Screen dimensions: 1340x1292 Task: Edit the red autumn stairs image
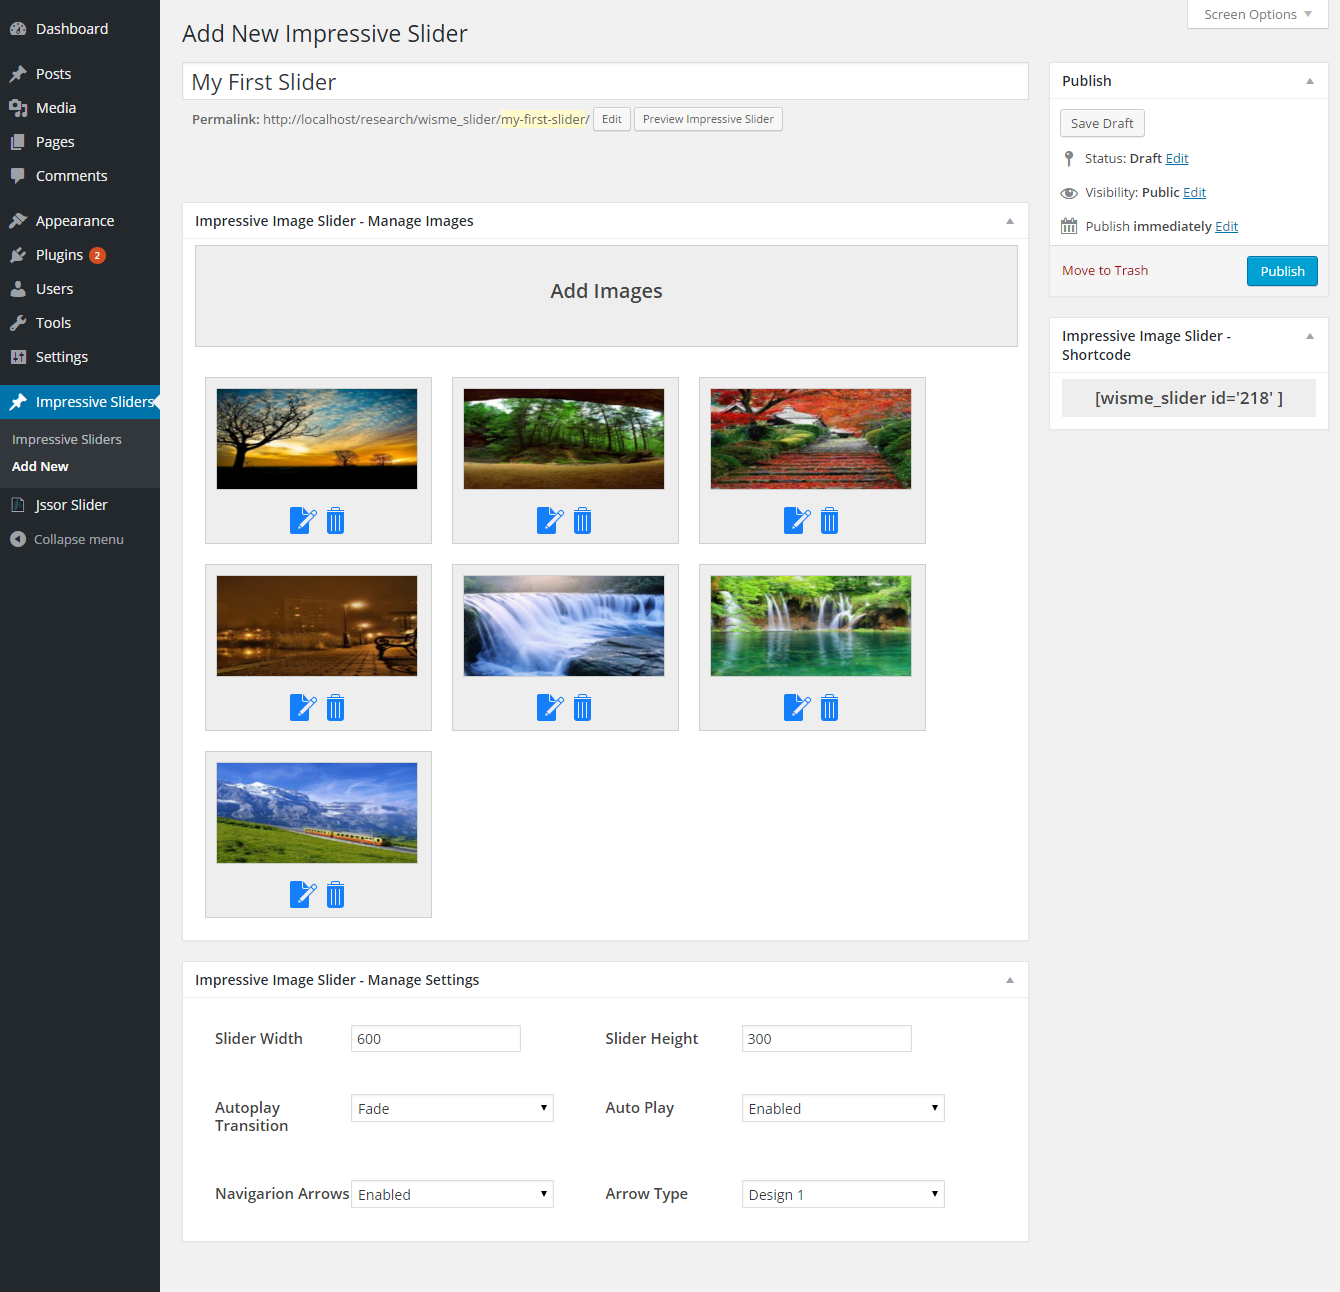[797, 520]
